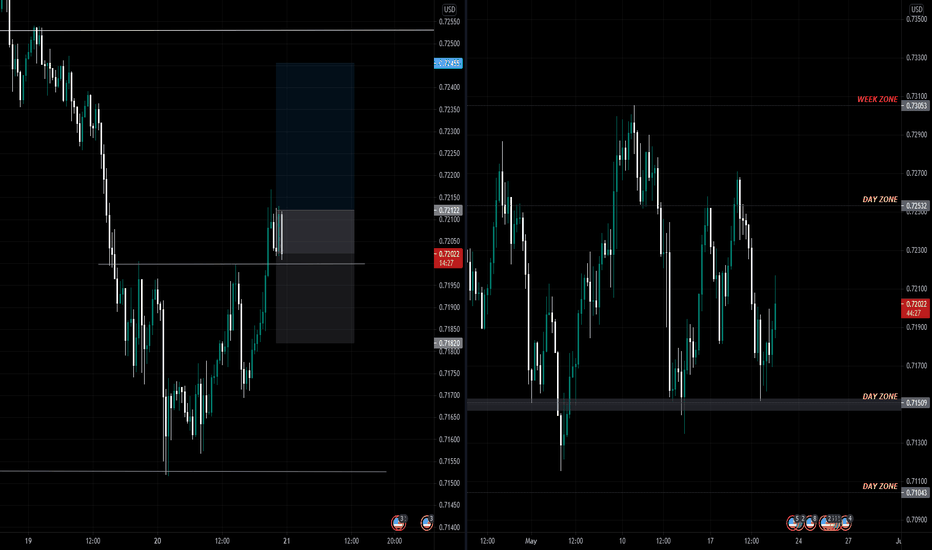Click the 0.71043 price tag on right axis
The image size is (932, 550).
(915, 492)
